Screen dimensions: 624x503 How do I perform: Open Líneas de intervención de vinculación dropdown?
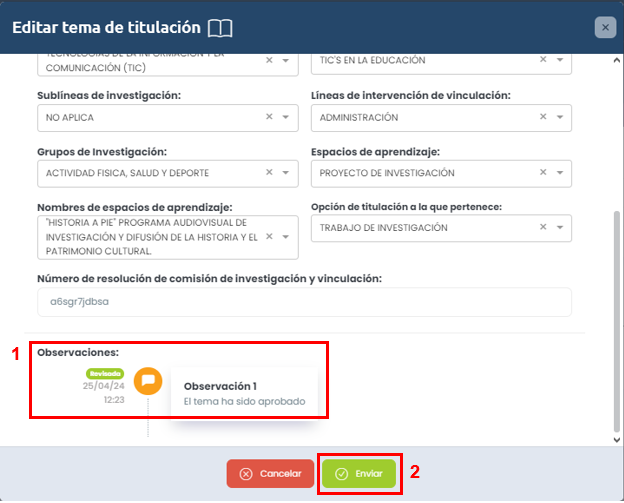560,117
